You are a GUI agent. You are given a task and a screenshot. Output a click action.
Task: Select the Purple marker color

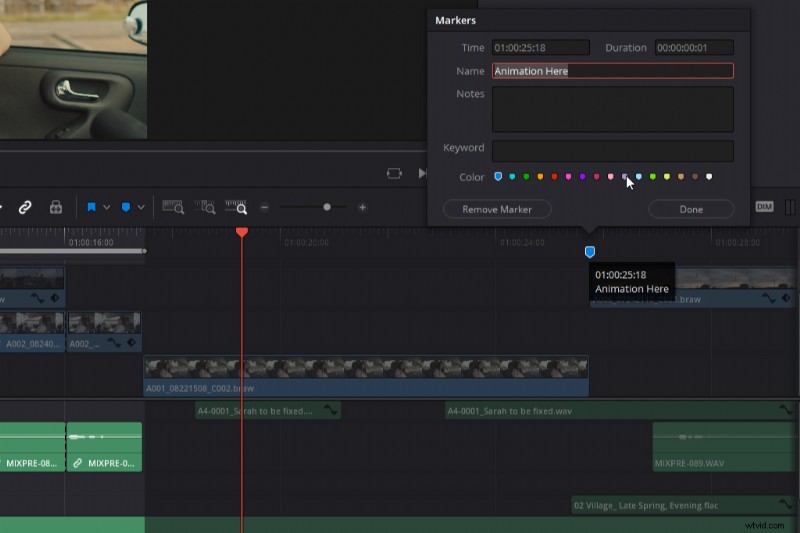[x=582, y=176]
